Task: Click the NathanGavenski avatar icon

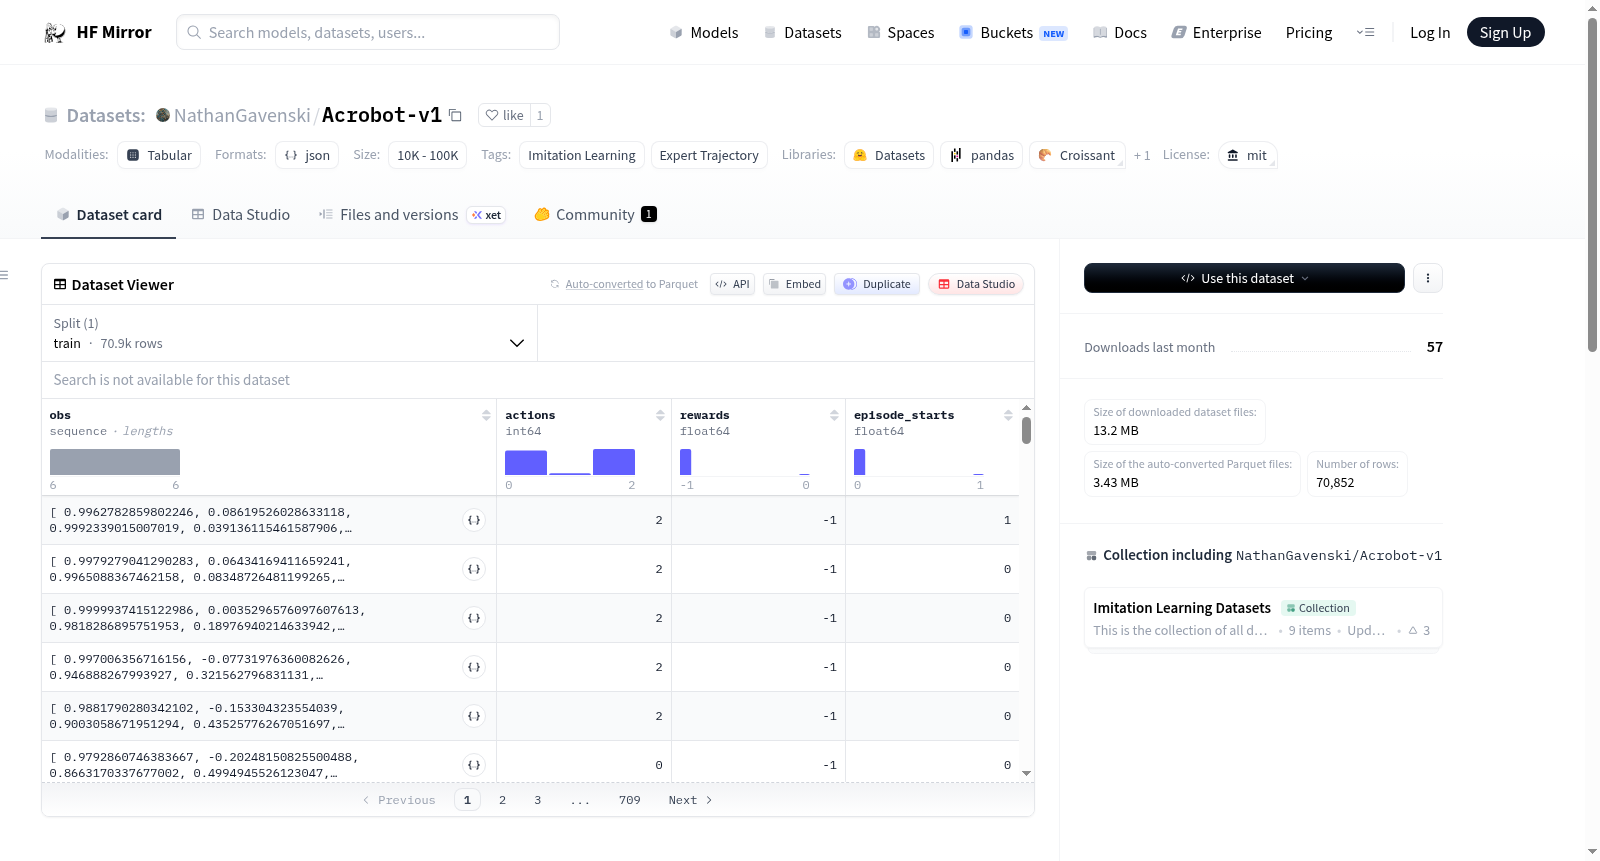Action: 163,115
